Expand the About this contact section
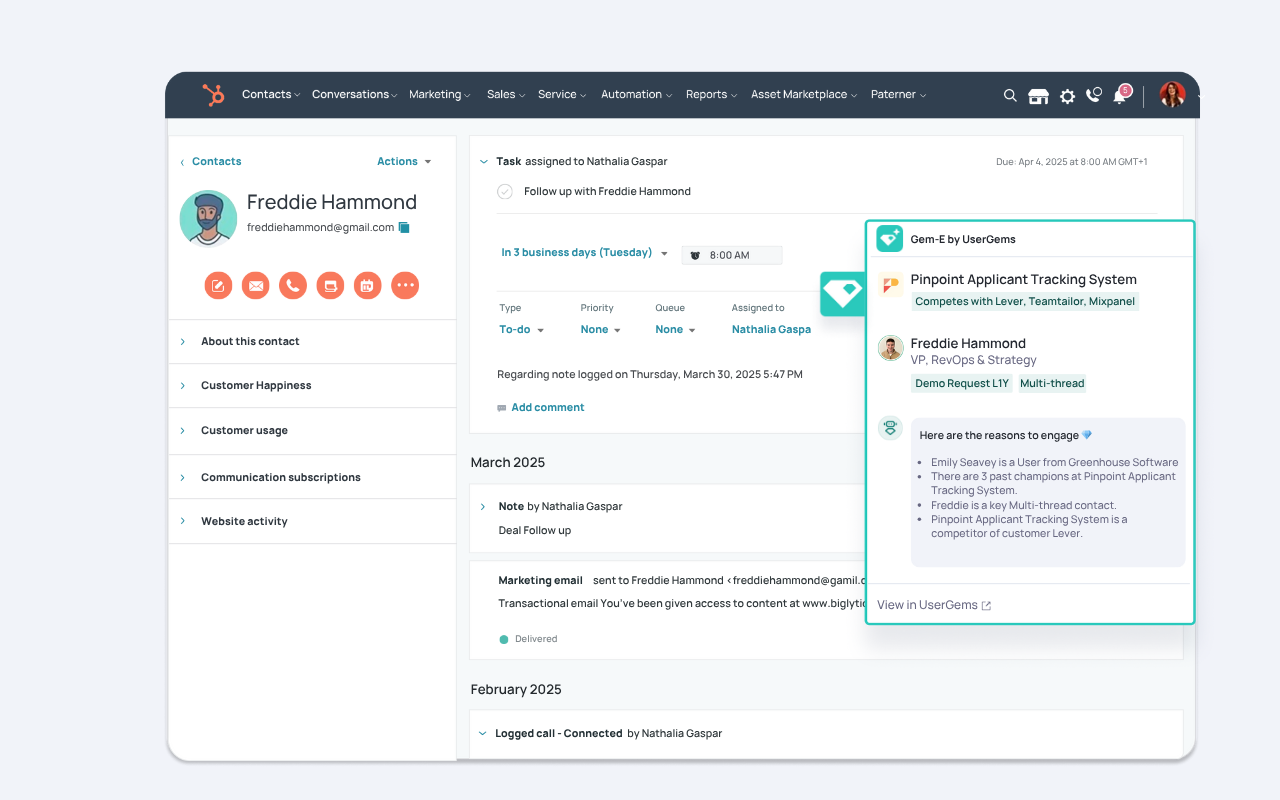This screenshot has width=1280, height=800. (250, 342)
